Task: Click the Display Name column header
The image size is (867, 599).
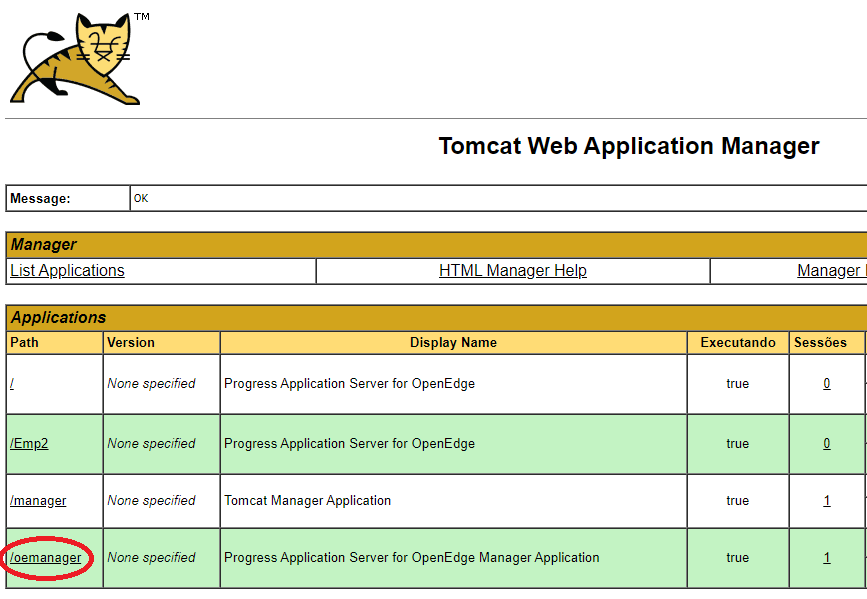Action: pos(453,343)
